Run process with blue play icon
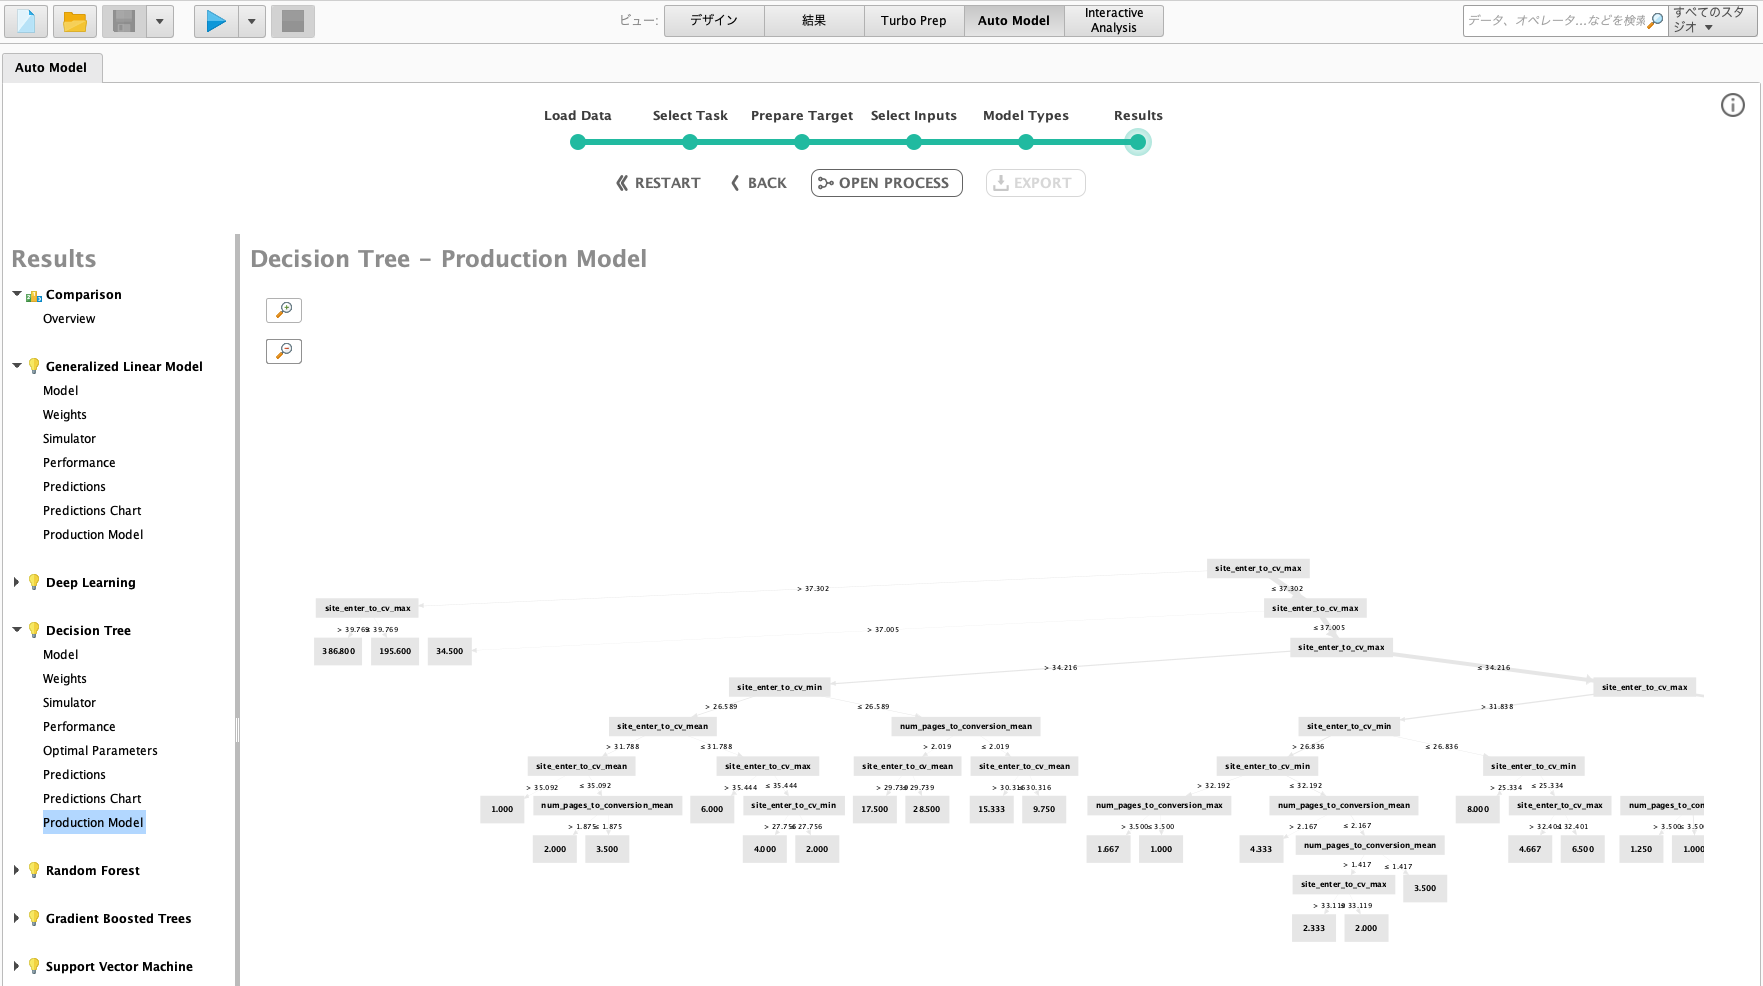Viewport: 1763px width, 986px height. coord(216,21)
